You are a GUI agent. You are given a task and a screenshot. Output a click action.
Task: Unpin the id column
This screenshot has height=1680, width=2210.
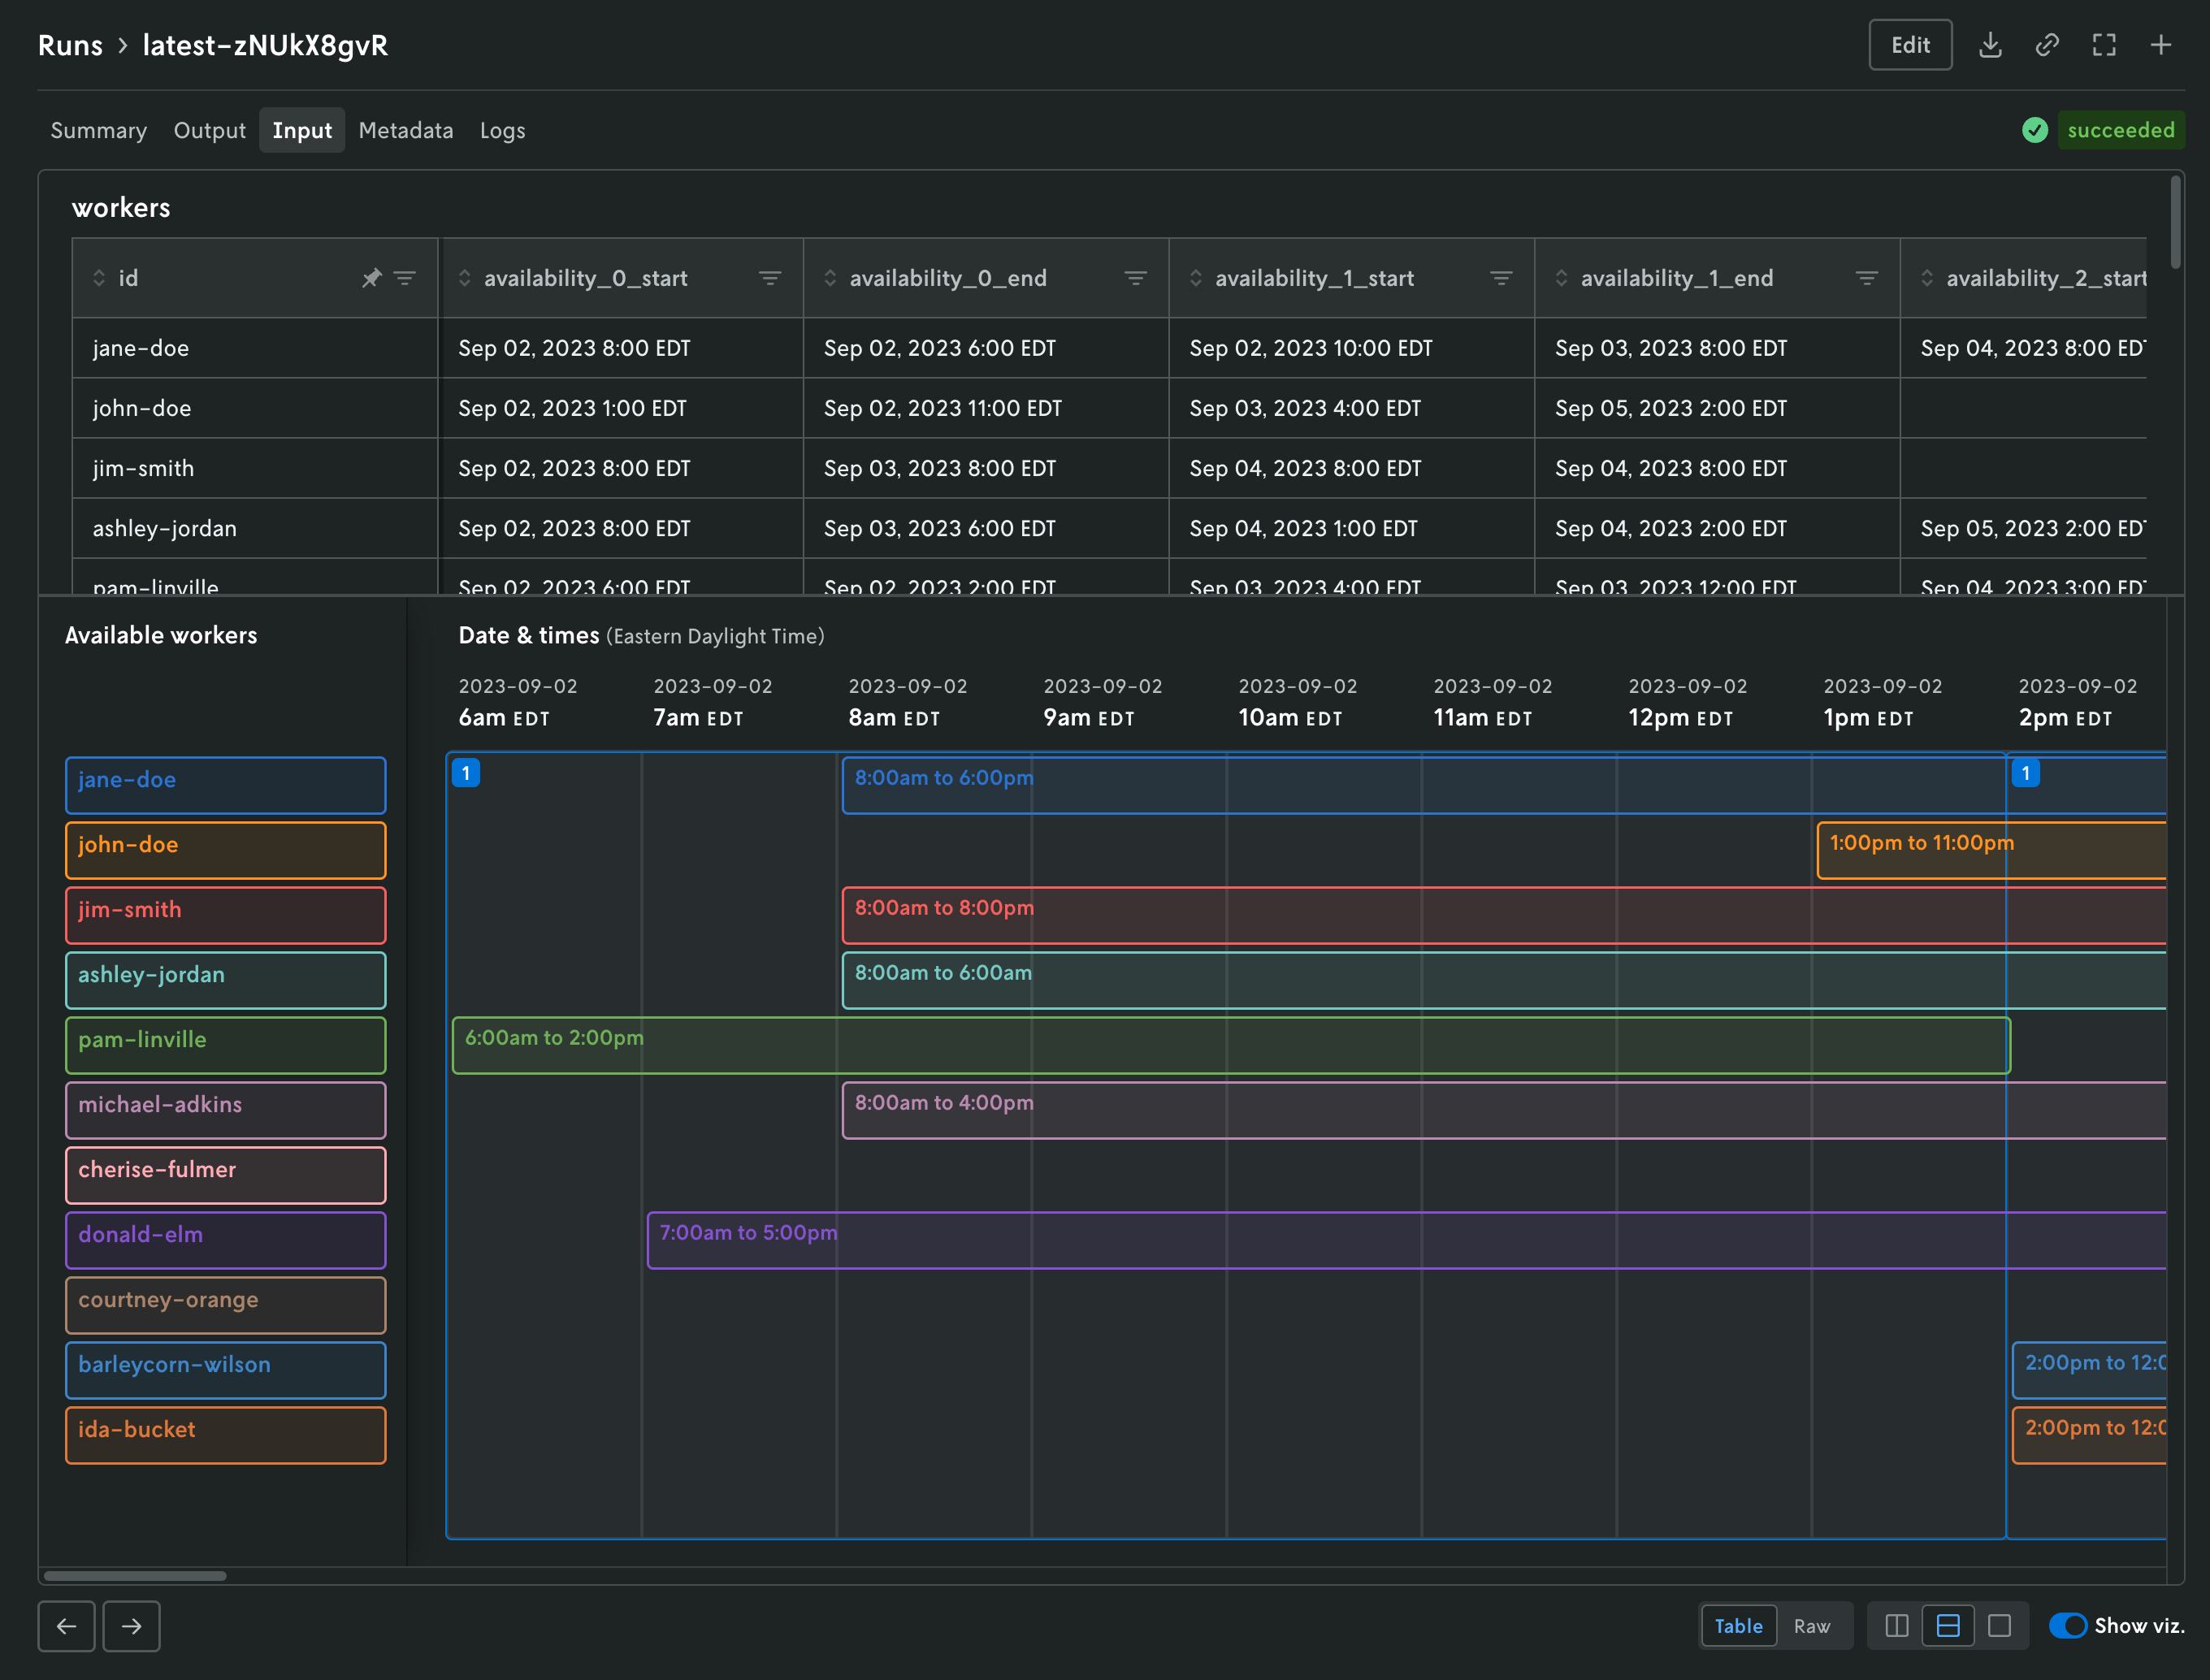(371, 278)
